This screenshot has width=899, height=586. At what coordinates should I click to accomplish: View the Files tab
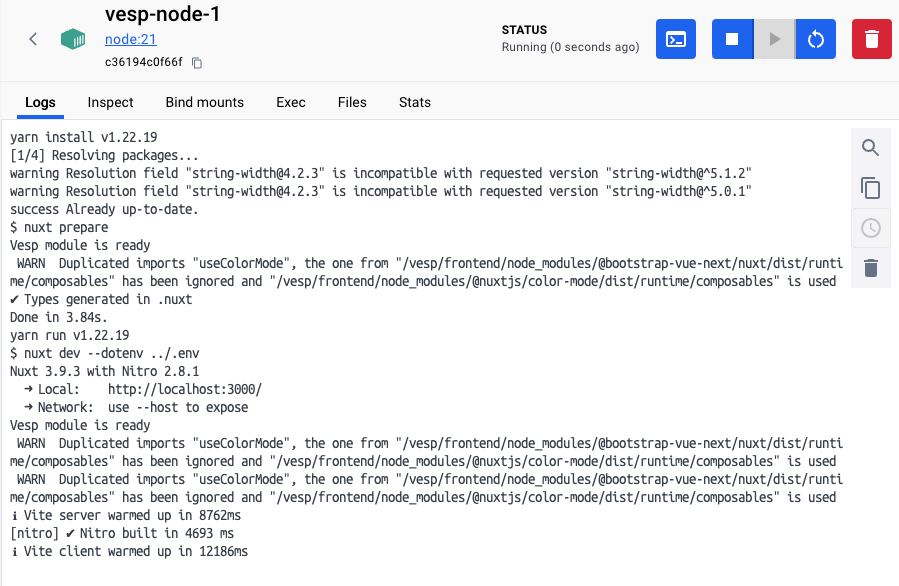pyautogui.click(x=352, y=102)
